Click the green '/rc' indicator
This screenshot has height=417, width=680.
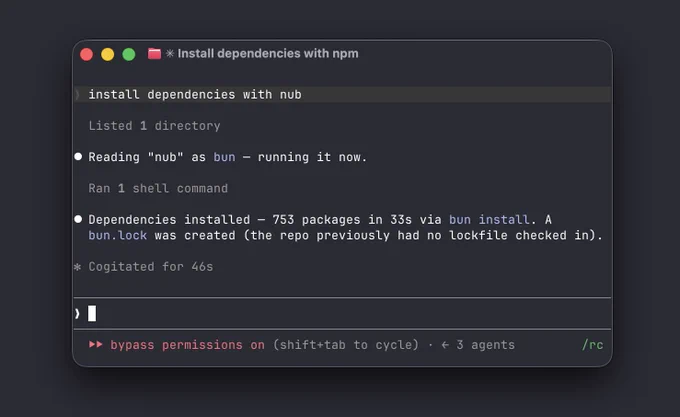pos(592,345)
